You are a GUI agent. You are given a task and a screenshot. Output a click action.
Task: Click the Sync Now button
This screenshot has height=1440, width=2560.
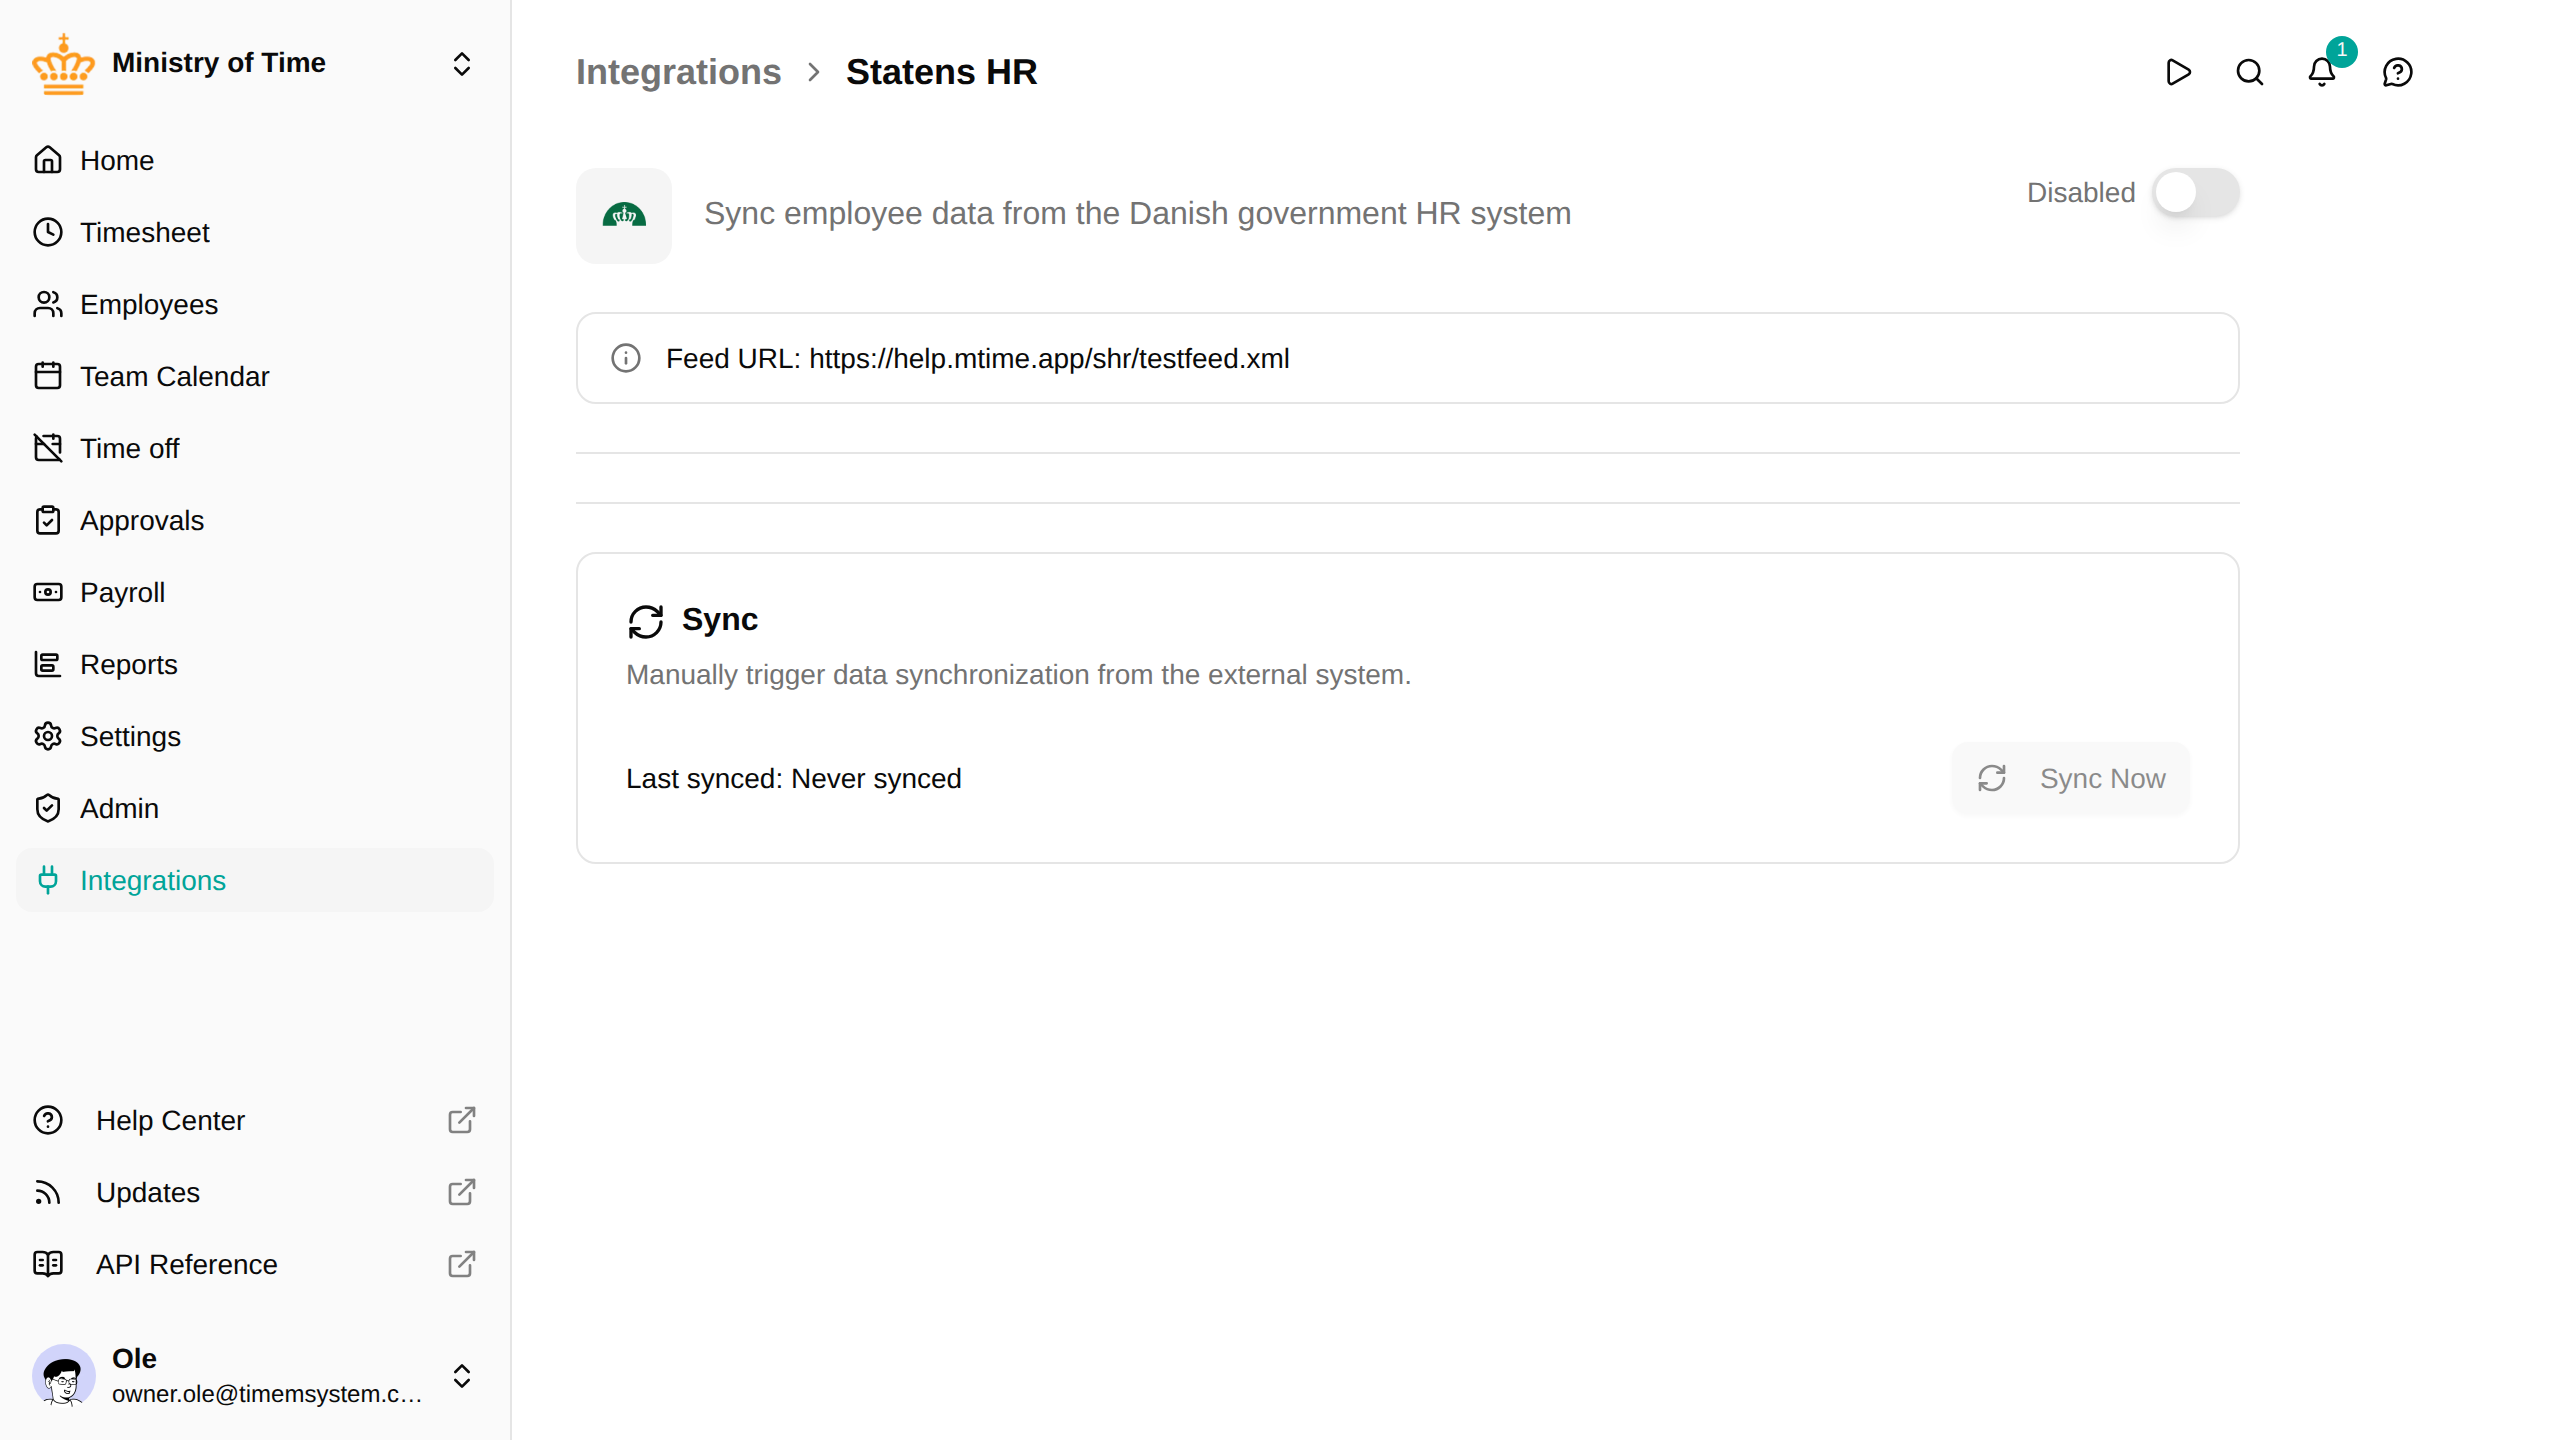2071,778
